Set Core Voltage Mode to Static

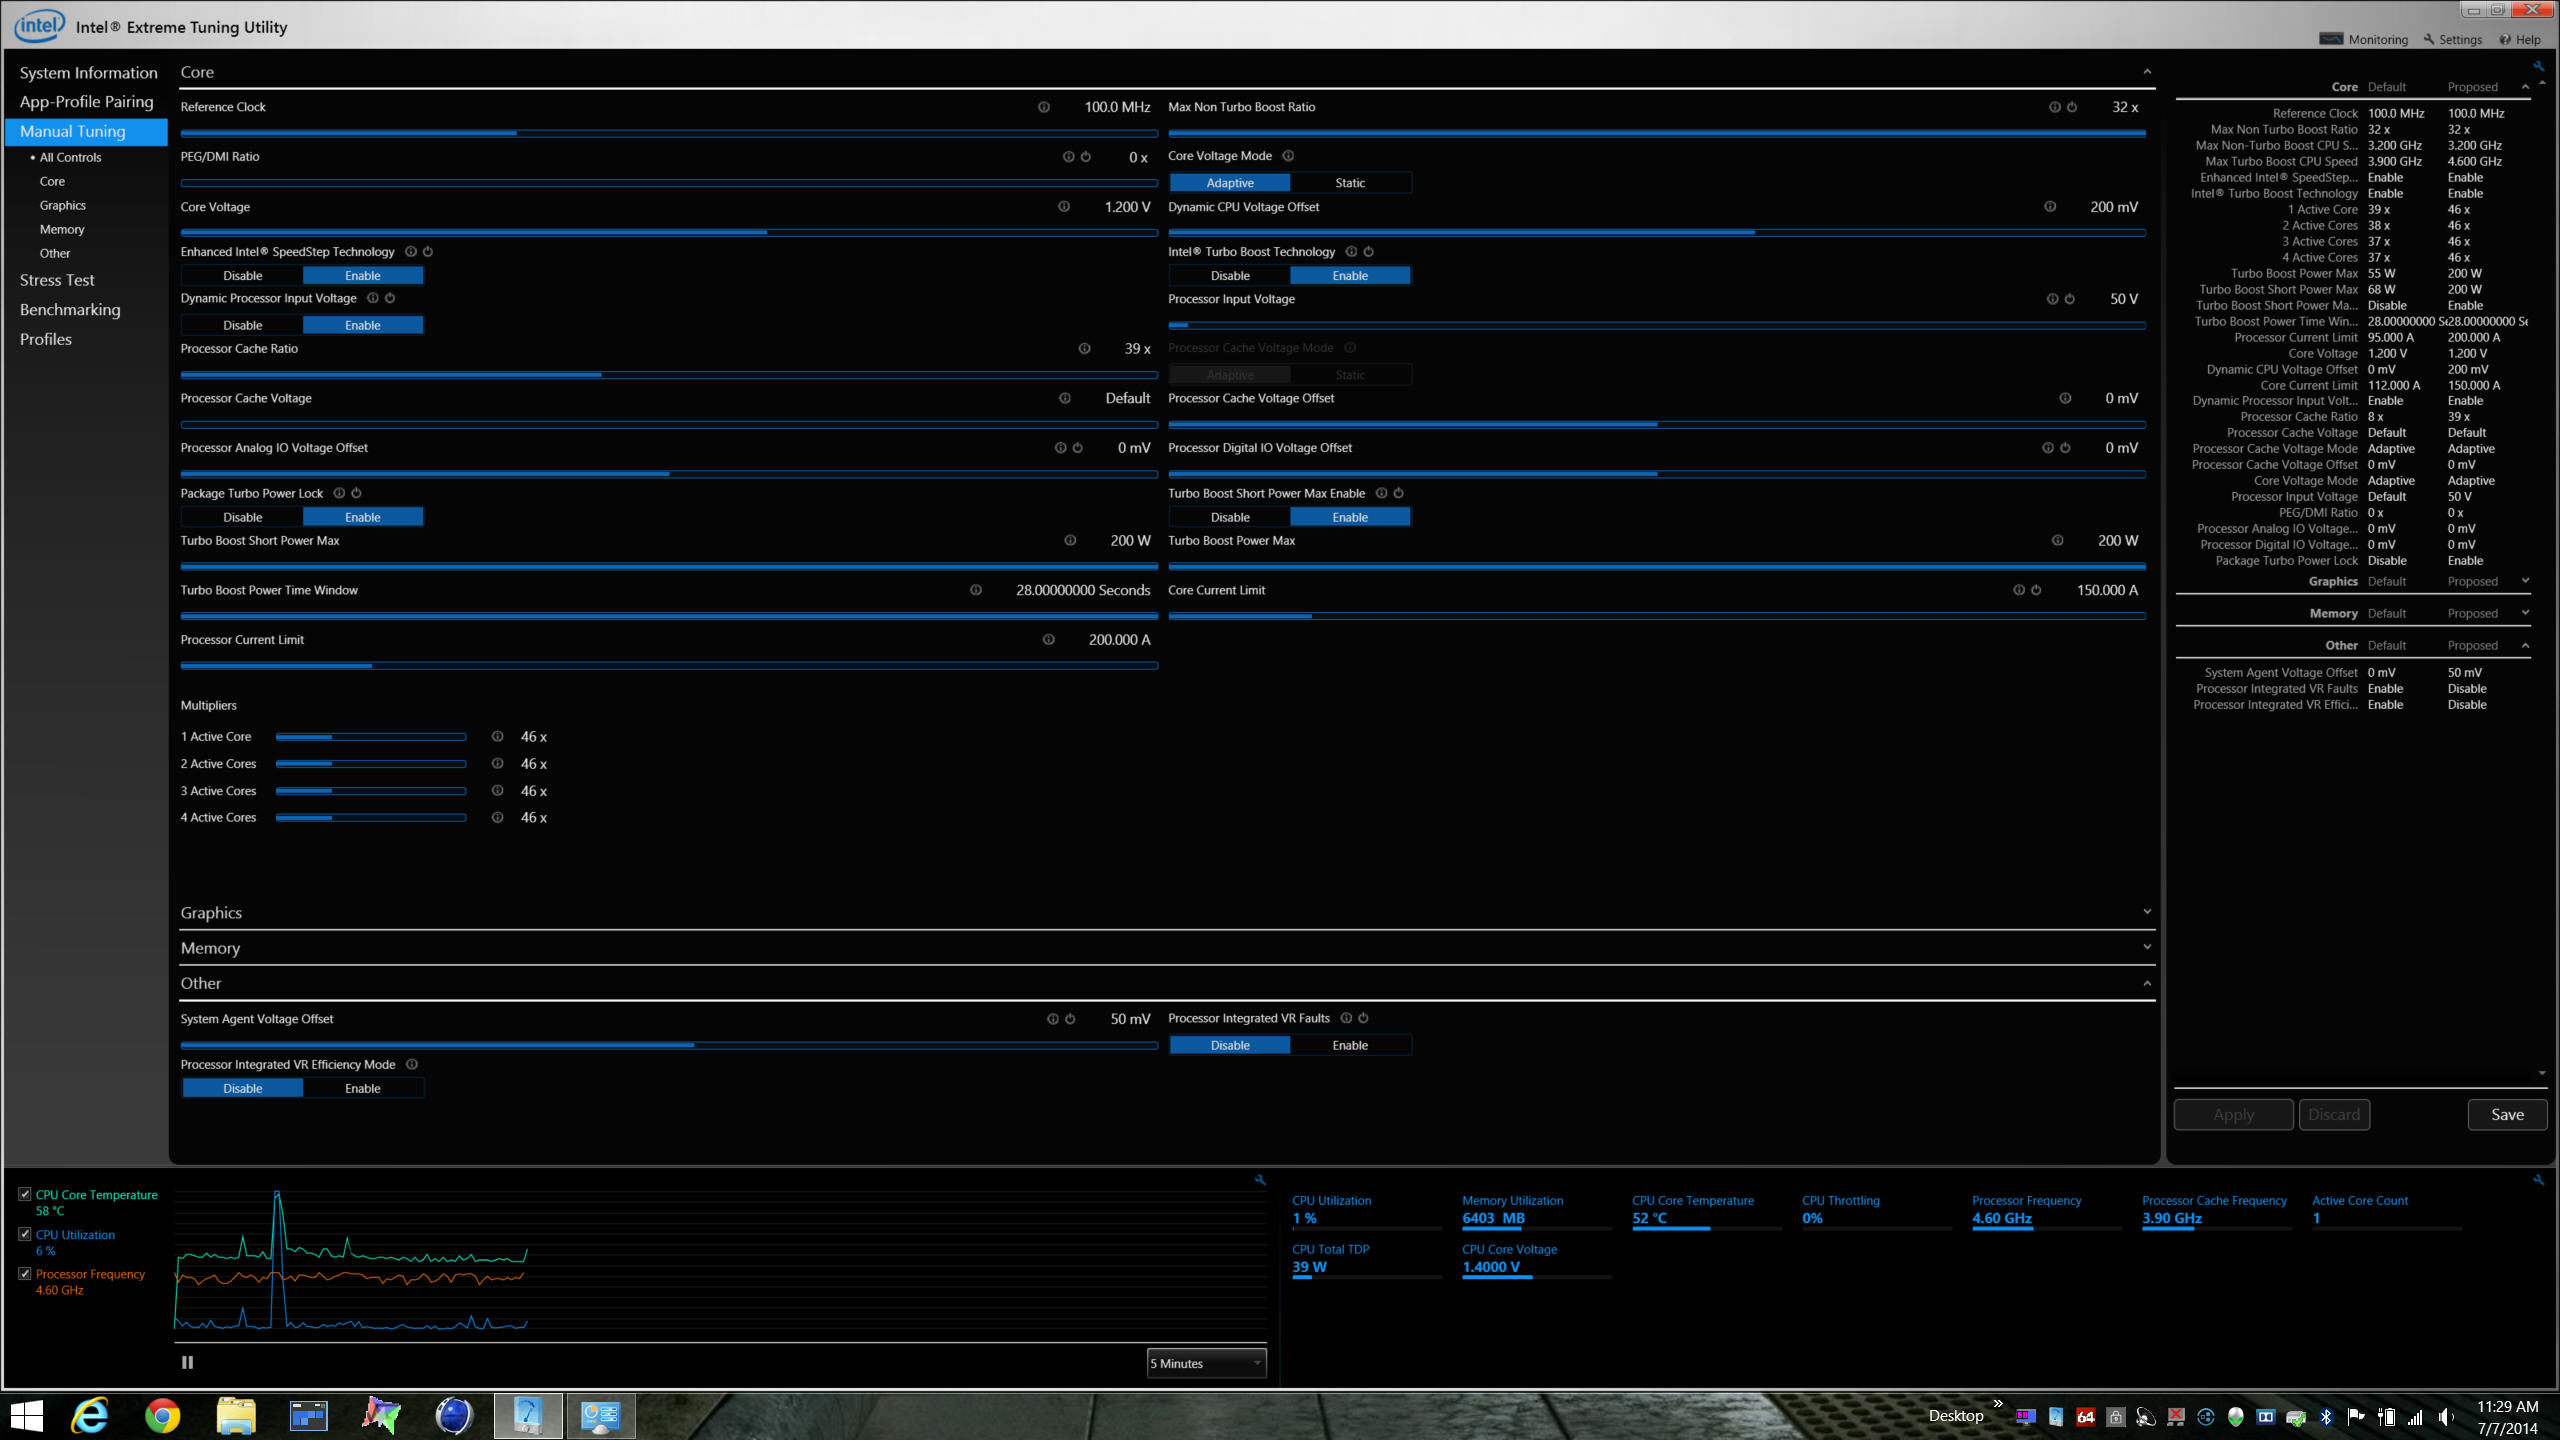click(1349, 183)
